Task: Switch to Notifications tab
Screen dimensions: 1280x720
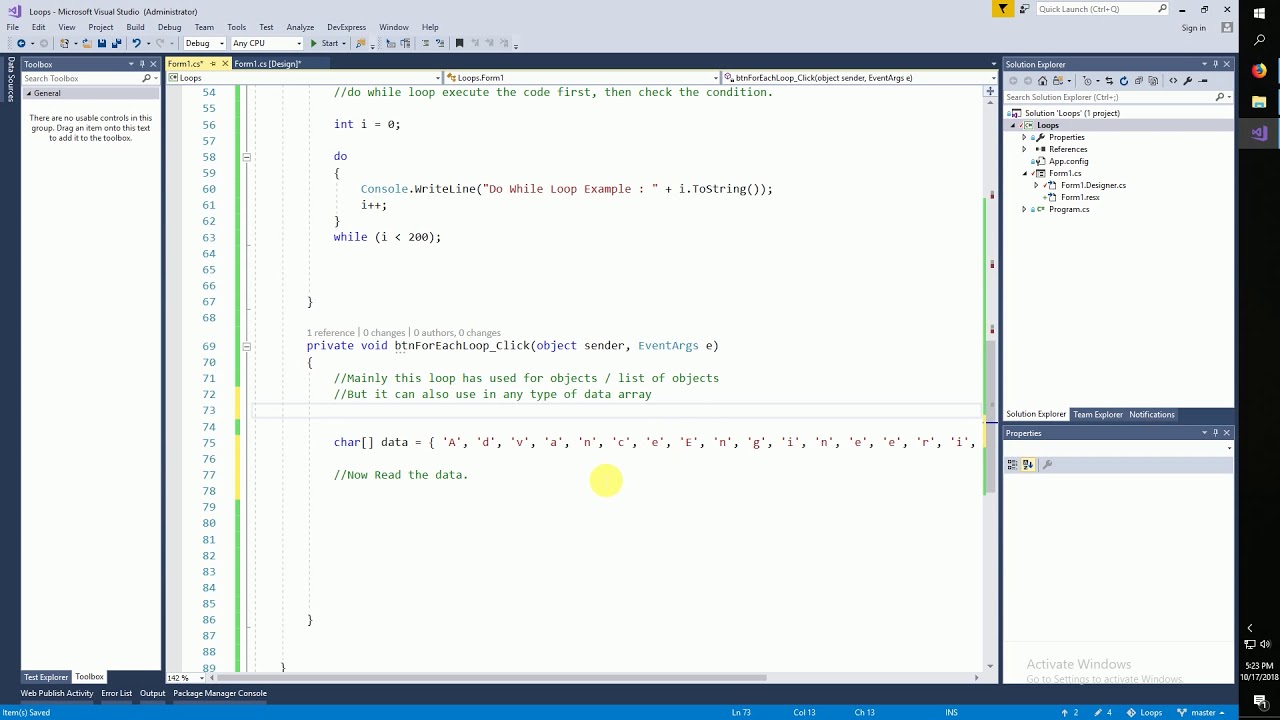Action: tap(1151, 414)
